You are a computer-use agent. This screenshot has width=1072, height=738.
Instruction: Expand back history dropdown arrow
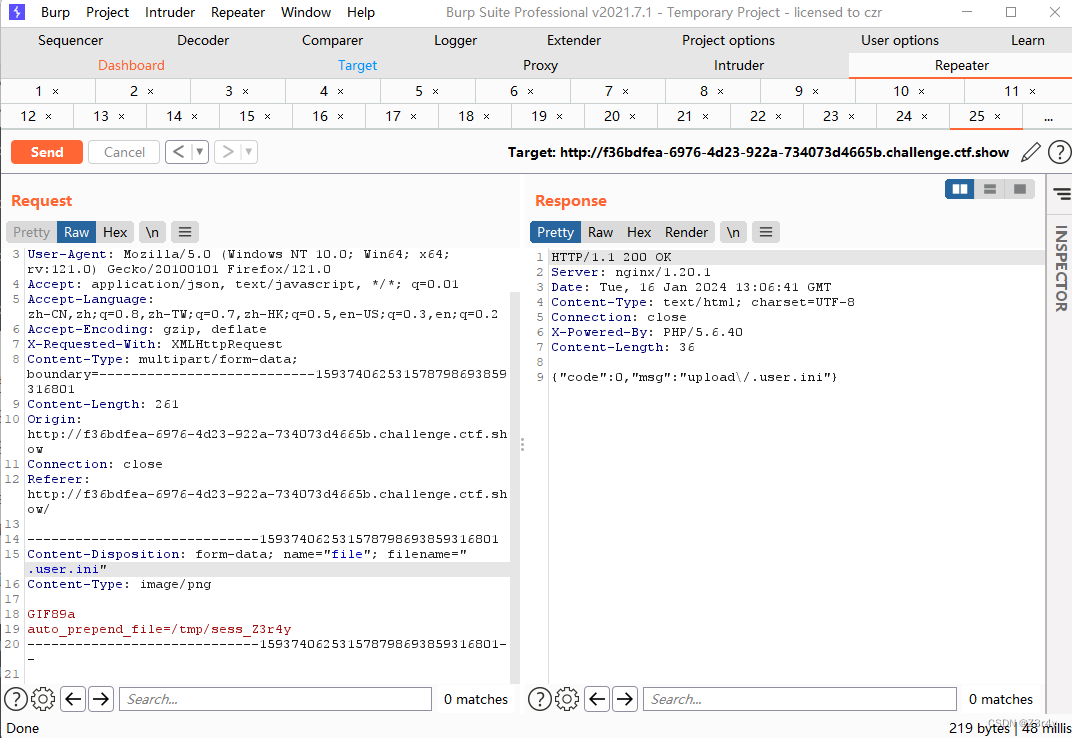[200, 152]
